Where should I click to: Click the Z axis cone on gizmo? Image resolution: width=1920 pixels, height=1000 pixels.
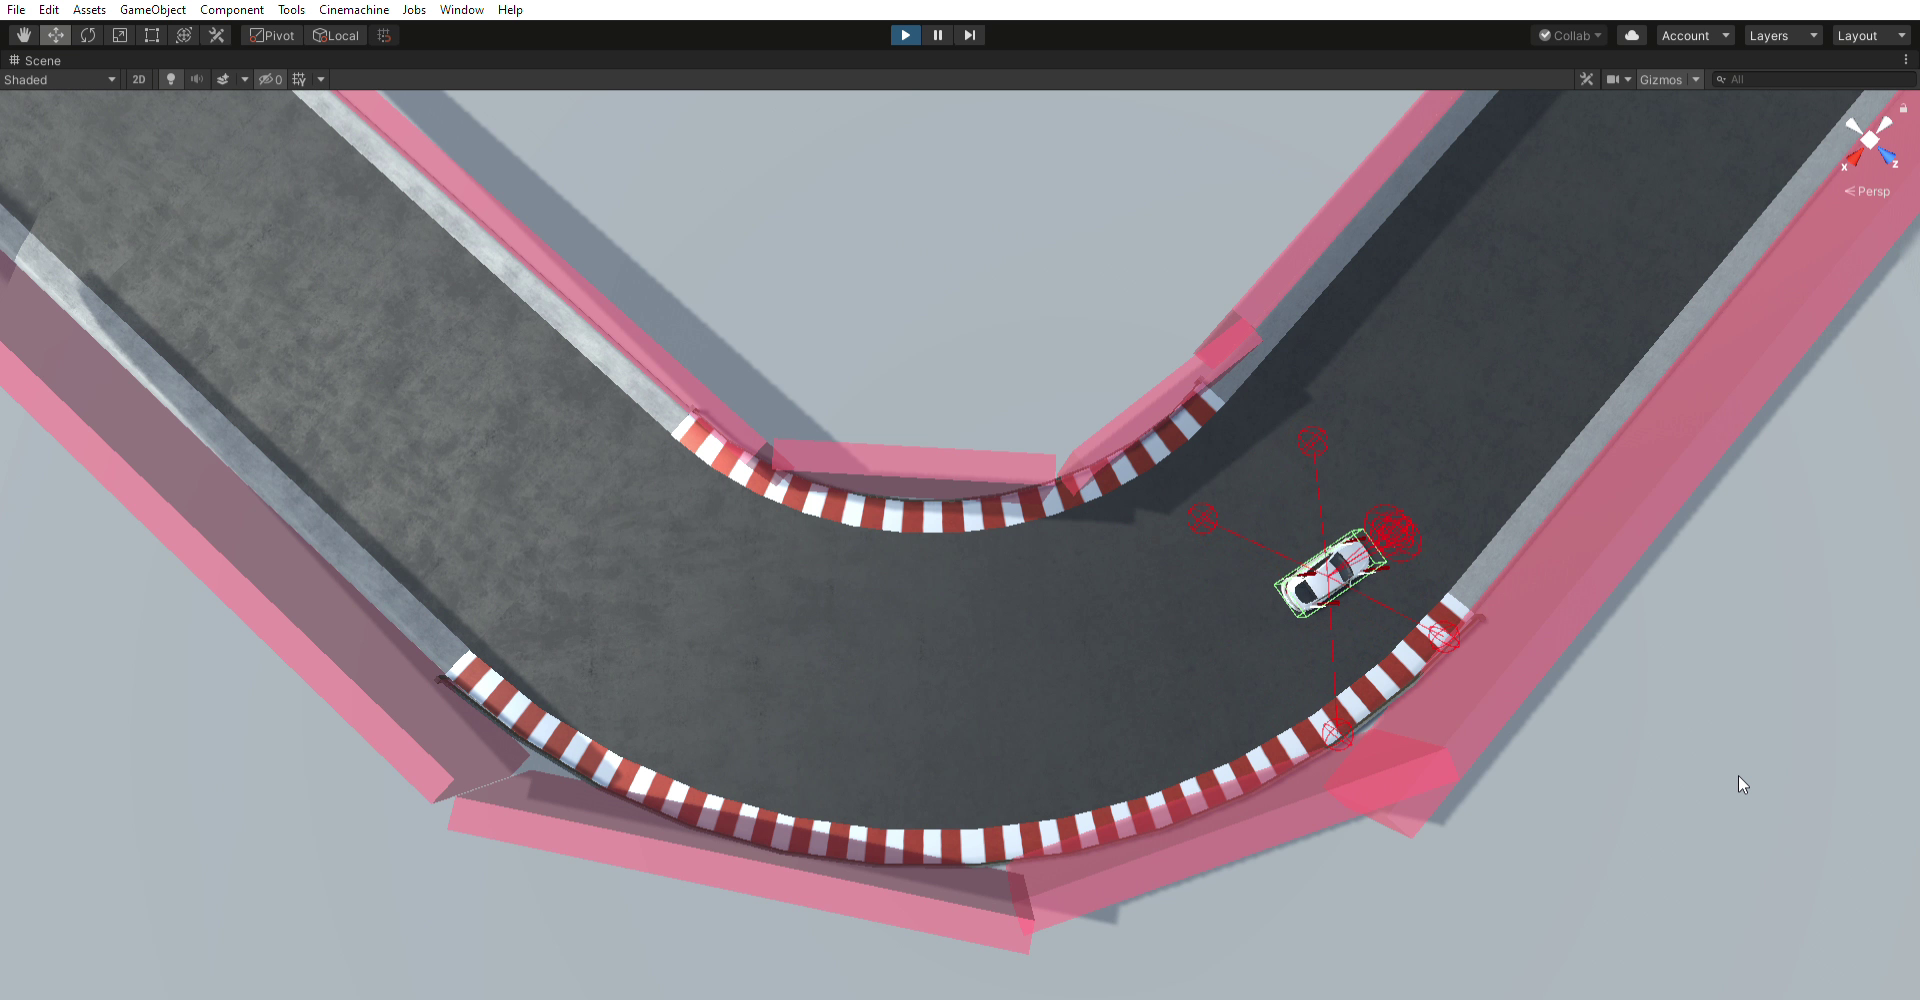tap(1887, 155)
